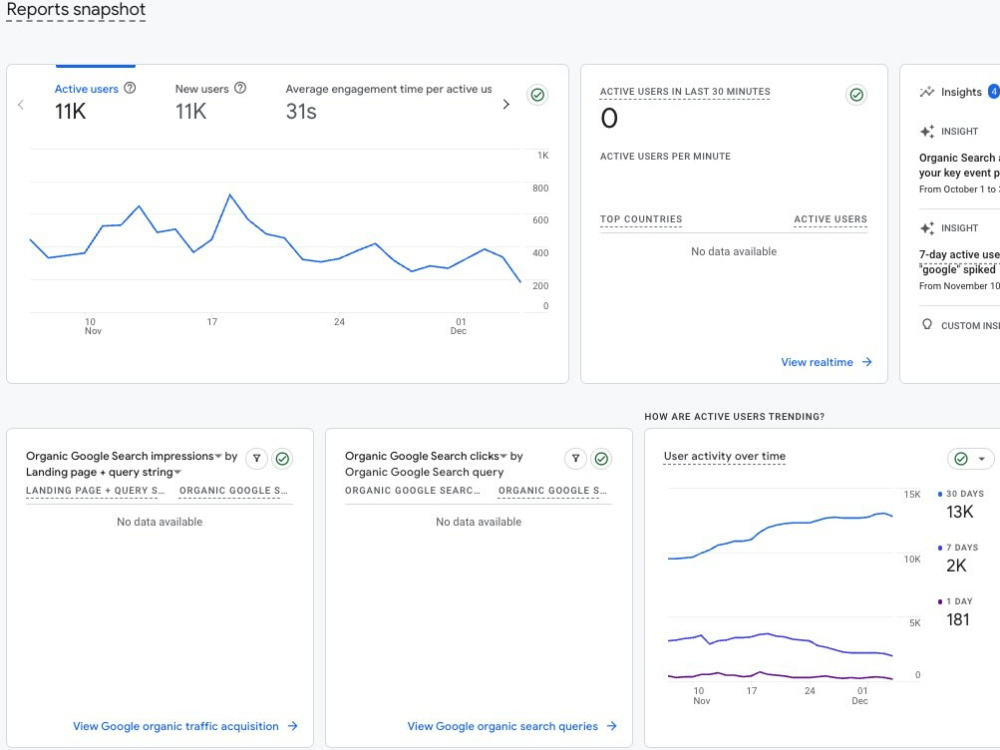Image resolution: width=1000 pixels, height=750 pixels.
Task: Open Organic Google Search clicks metric dropdown
Action: 503,456
